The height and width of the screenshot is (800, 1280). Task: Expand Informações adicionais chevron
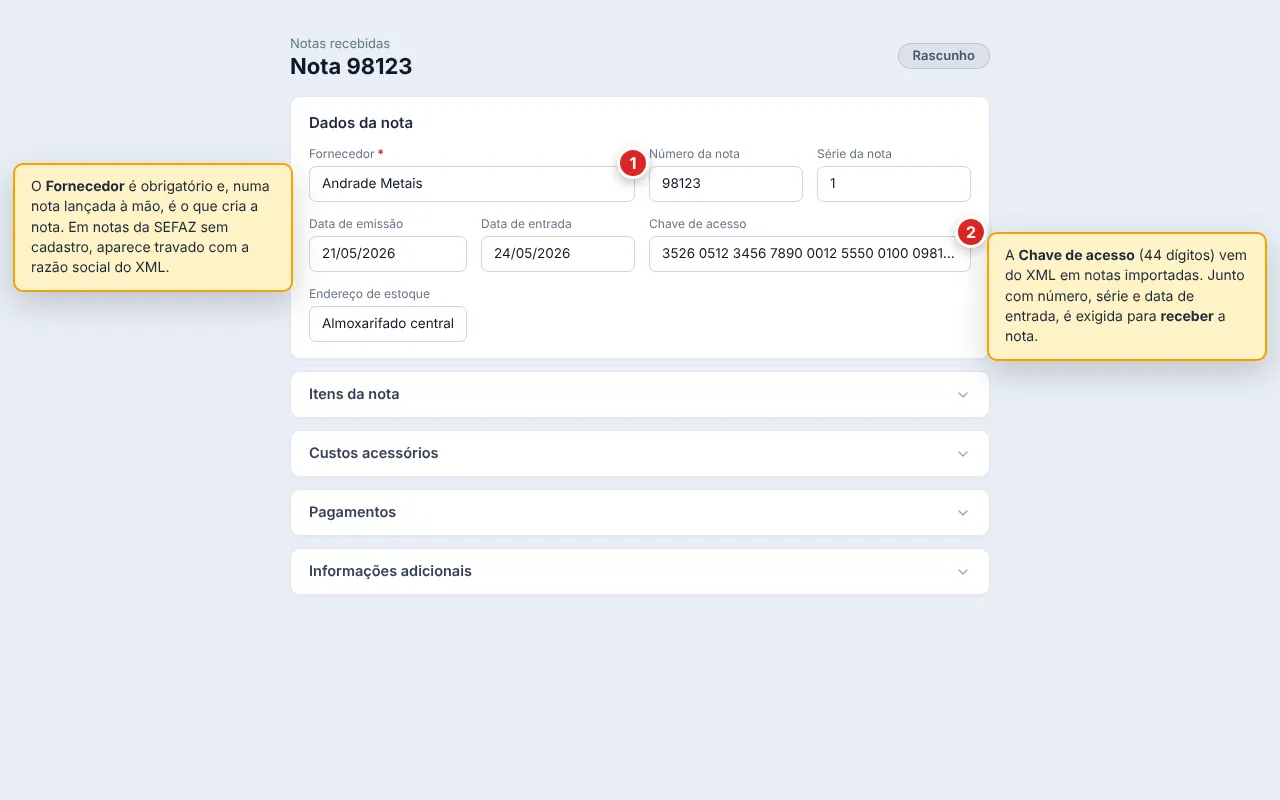tap(963, 572)
